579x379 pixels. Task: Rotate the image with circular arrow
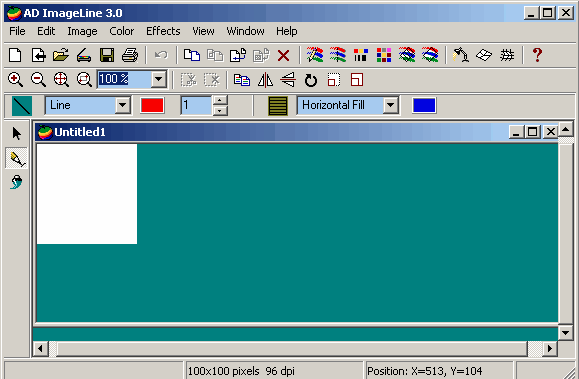coord(311,80)
